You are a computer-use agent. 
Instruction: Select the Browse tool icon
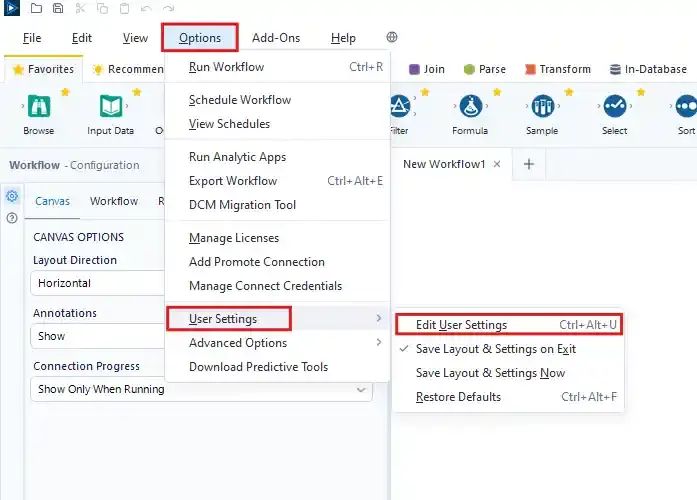click(x=39, y=107)
